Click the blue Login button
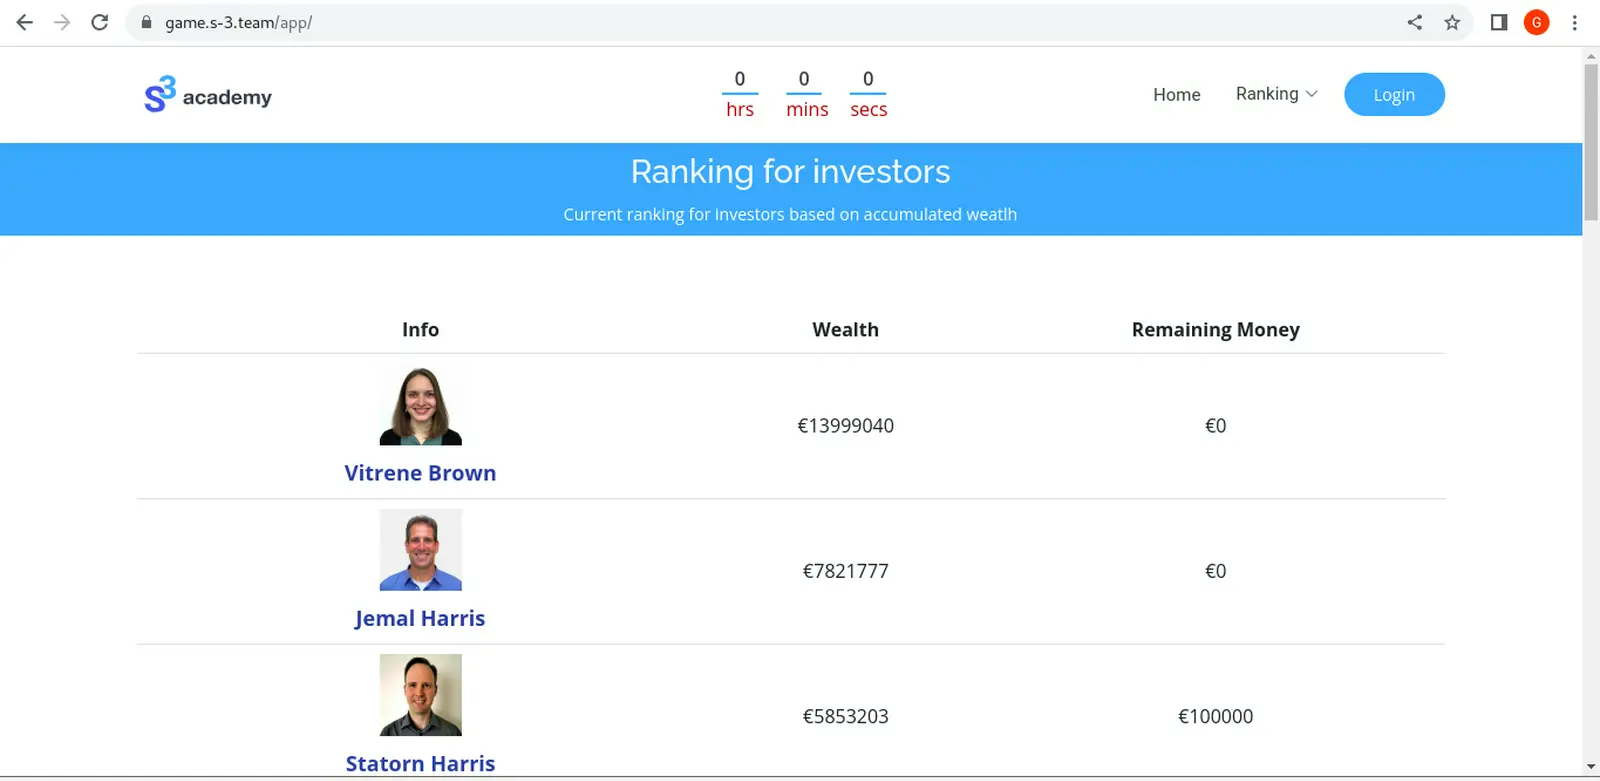 pos(1394,94)
